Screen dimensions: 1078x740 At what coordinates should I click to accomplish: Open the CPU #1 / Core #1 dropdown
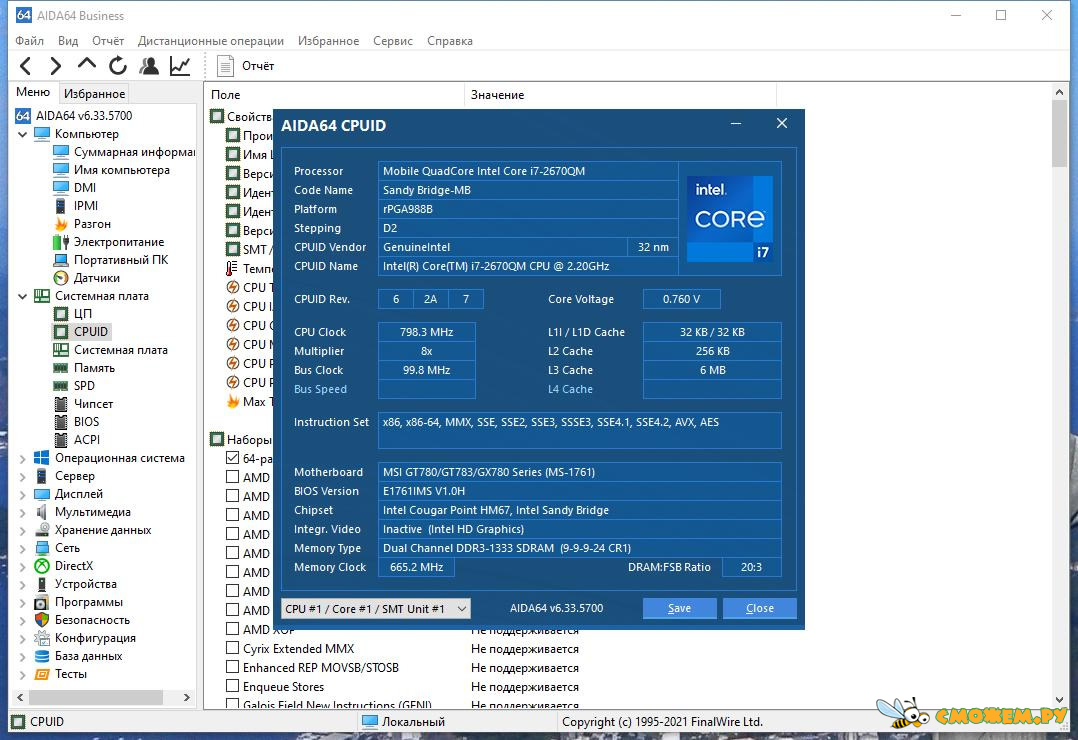[x=375, y=609]
